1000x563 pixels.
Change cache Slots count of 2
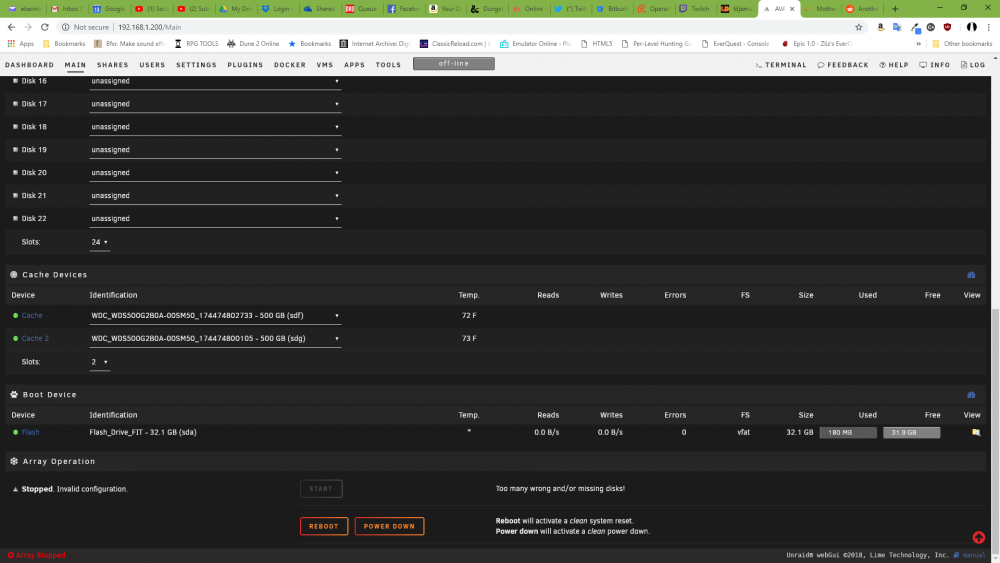click(x=99, y=362)
